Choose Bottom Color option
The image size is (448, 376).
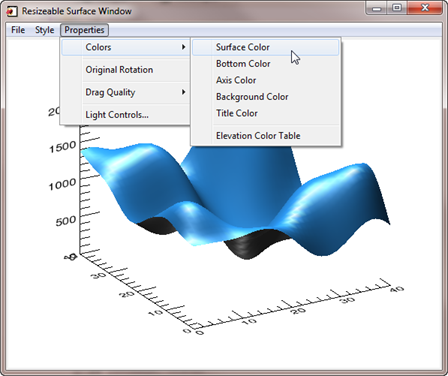(x=266, y=64)
